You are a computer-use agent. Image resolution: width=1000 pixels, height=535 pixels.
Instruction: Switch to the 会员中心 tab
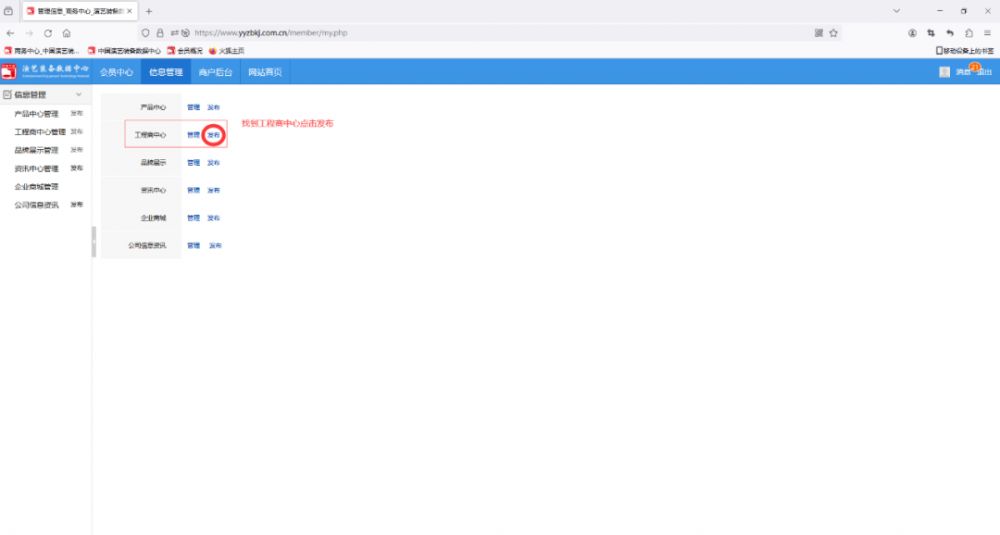pos(116,72)
